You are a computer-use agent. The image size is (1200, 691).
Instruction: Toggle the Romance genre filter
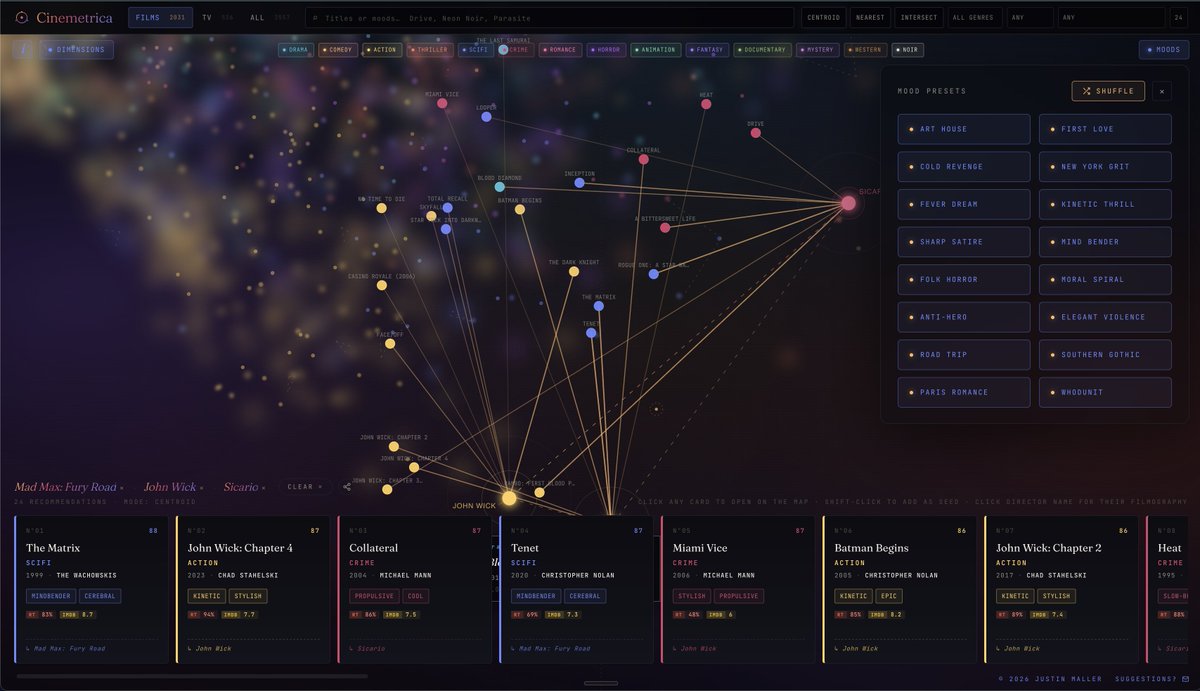[x=560, y=49]
